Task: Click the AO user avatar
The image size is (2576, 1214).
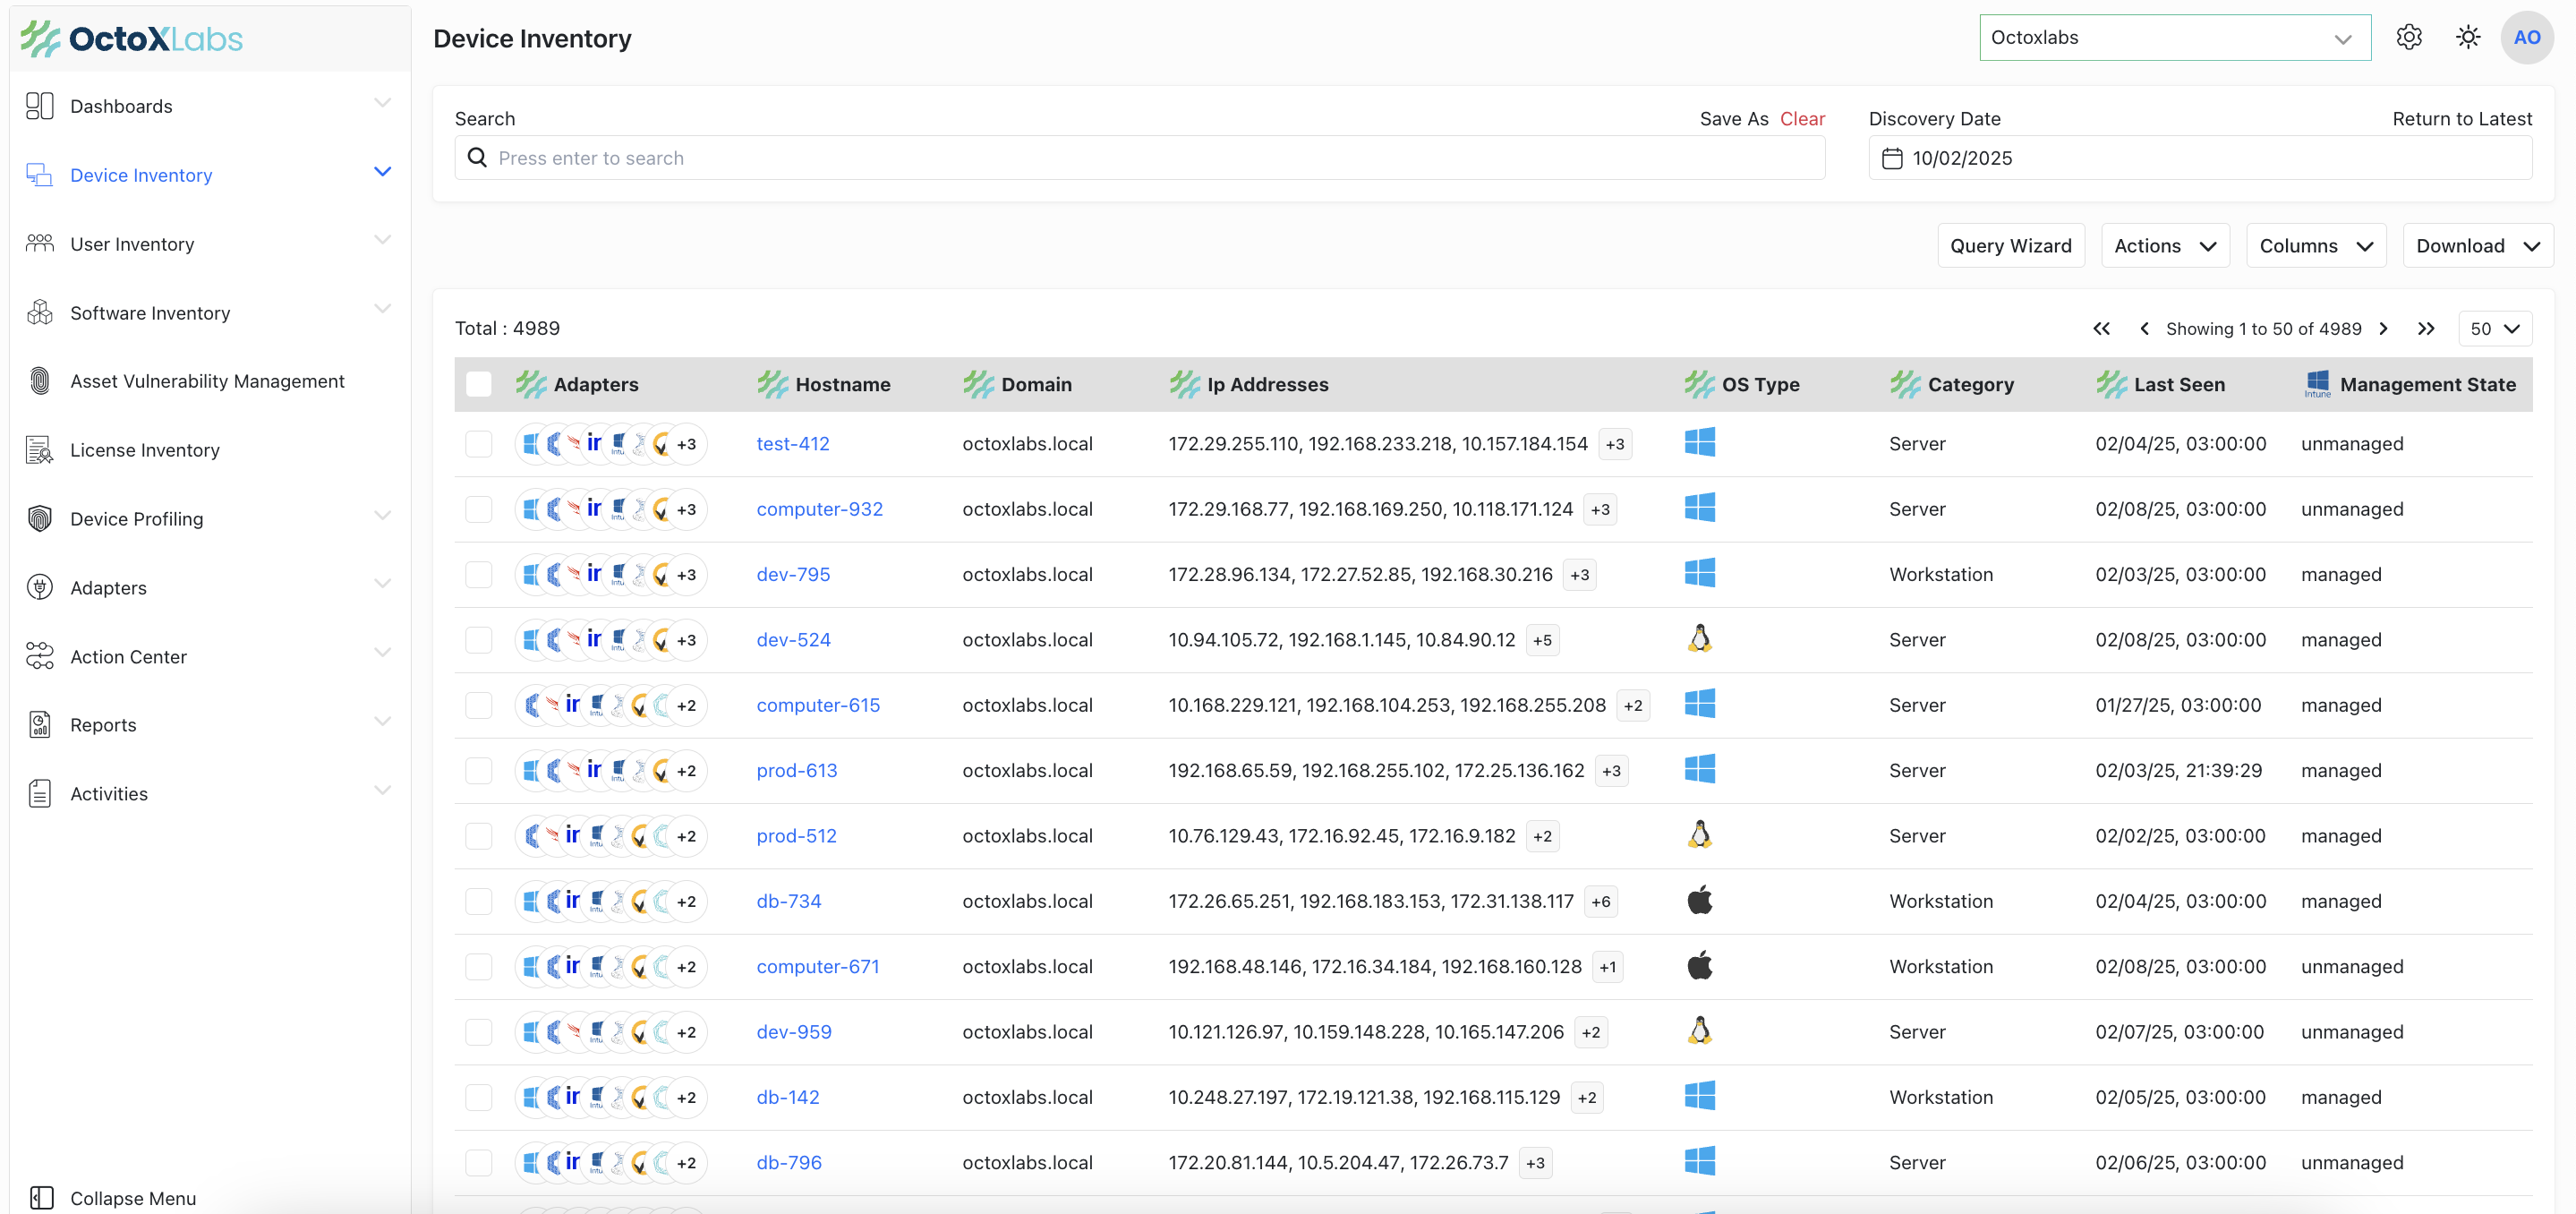Action: point(2526,37)
